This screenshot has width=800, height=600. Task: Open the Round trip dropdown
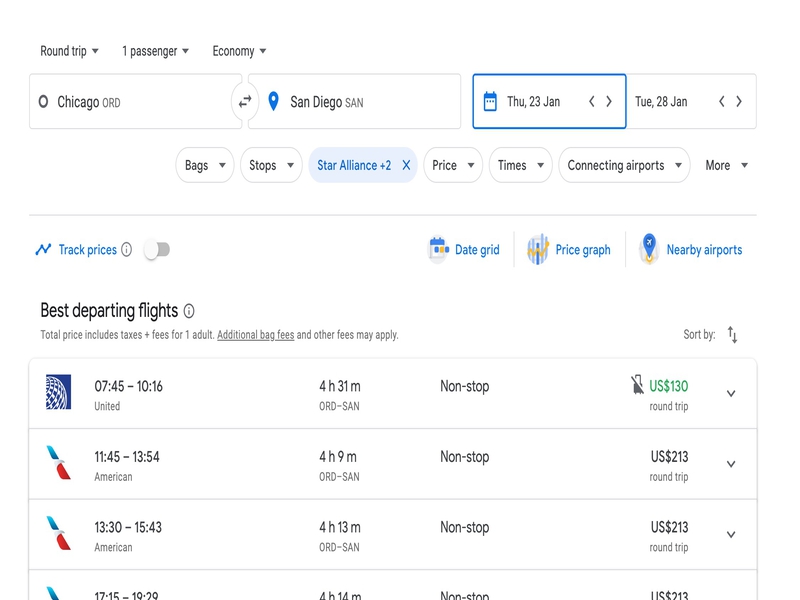[69, 51]
